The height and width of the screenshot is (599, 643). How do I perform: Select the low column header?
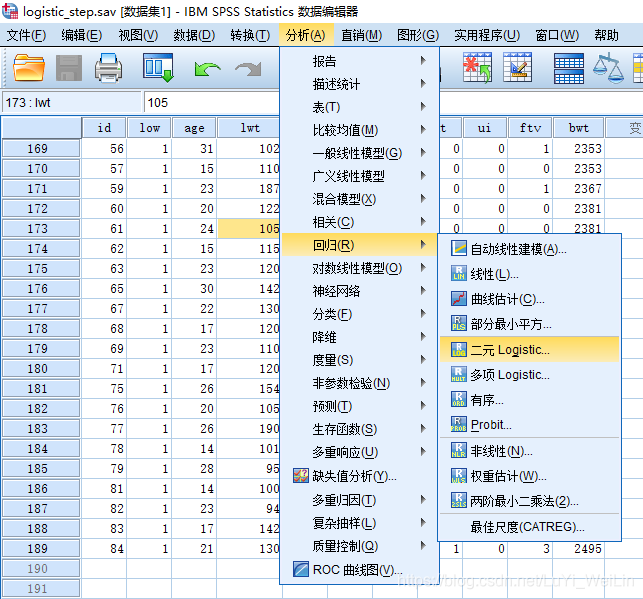click(149, 128)
